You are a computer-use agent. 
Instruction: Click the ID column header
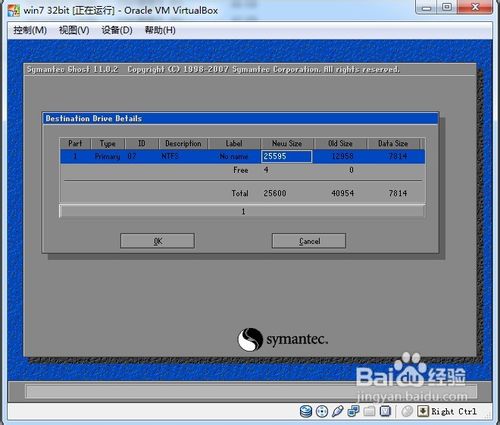coord(141,143)
